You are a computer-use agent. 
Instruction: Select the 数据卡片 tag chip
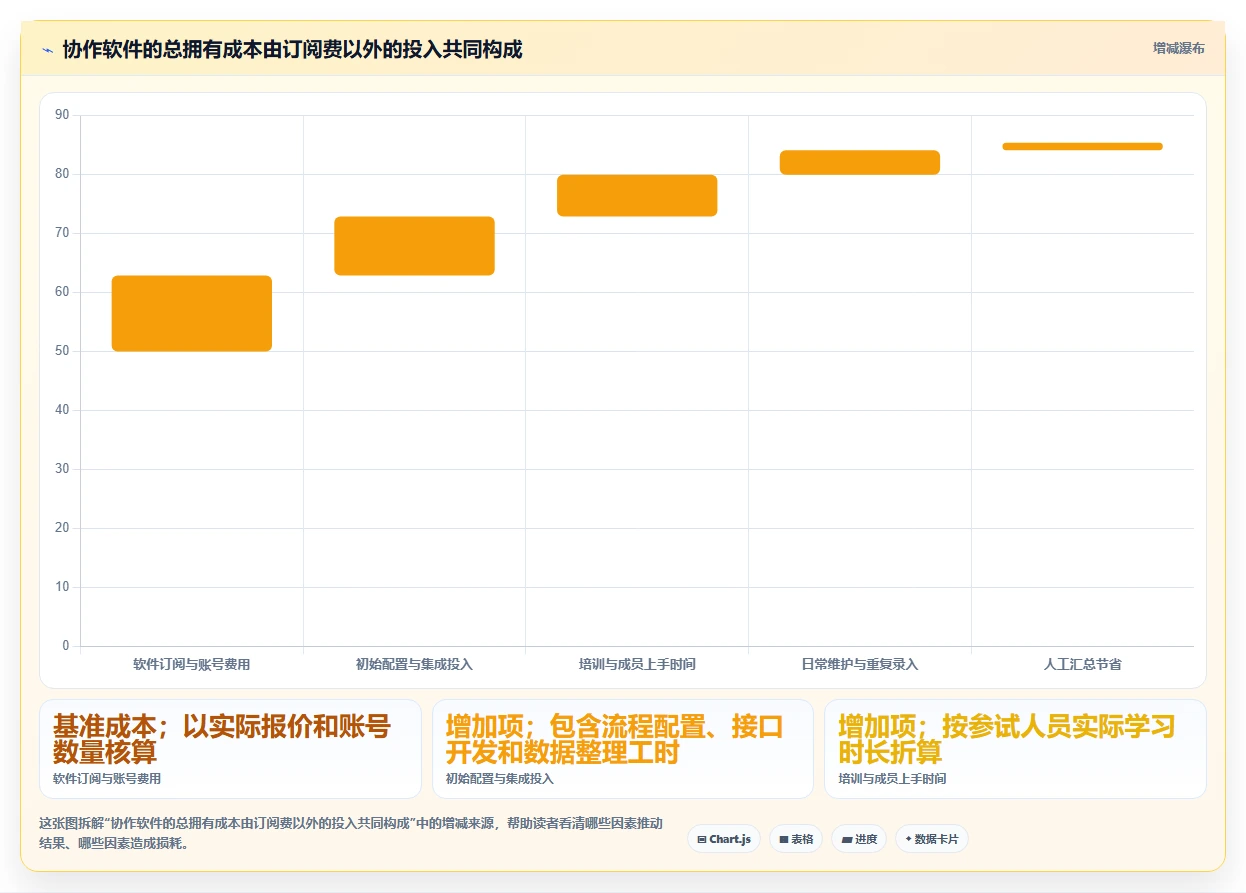pos(931,839)
